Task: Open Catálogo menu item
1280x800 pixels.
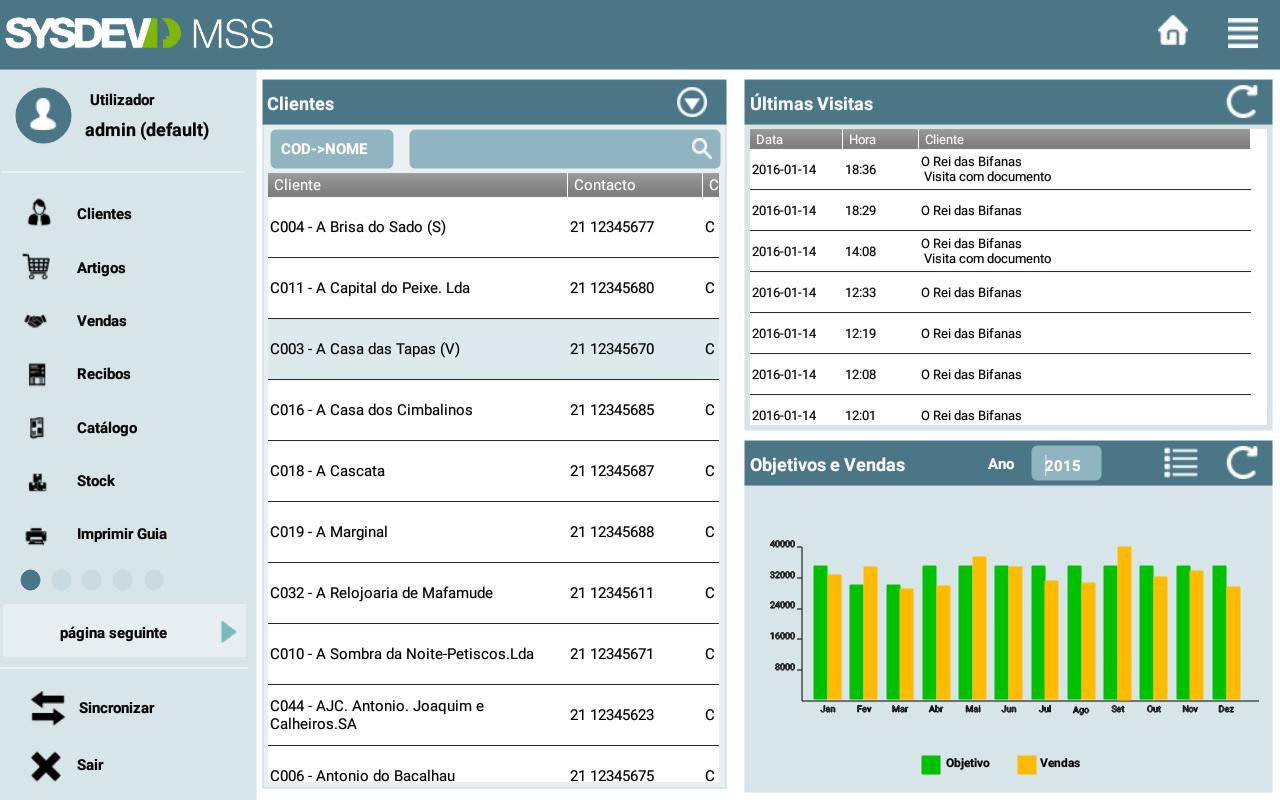Action: pyautogui.click(x=107, y=428)
